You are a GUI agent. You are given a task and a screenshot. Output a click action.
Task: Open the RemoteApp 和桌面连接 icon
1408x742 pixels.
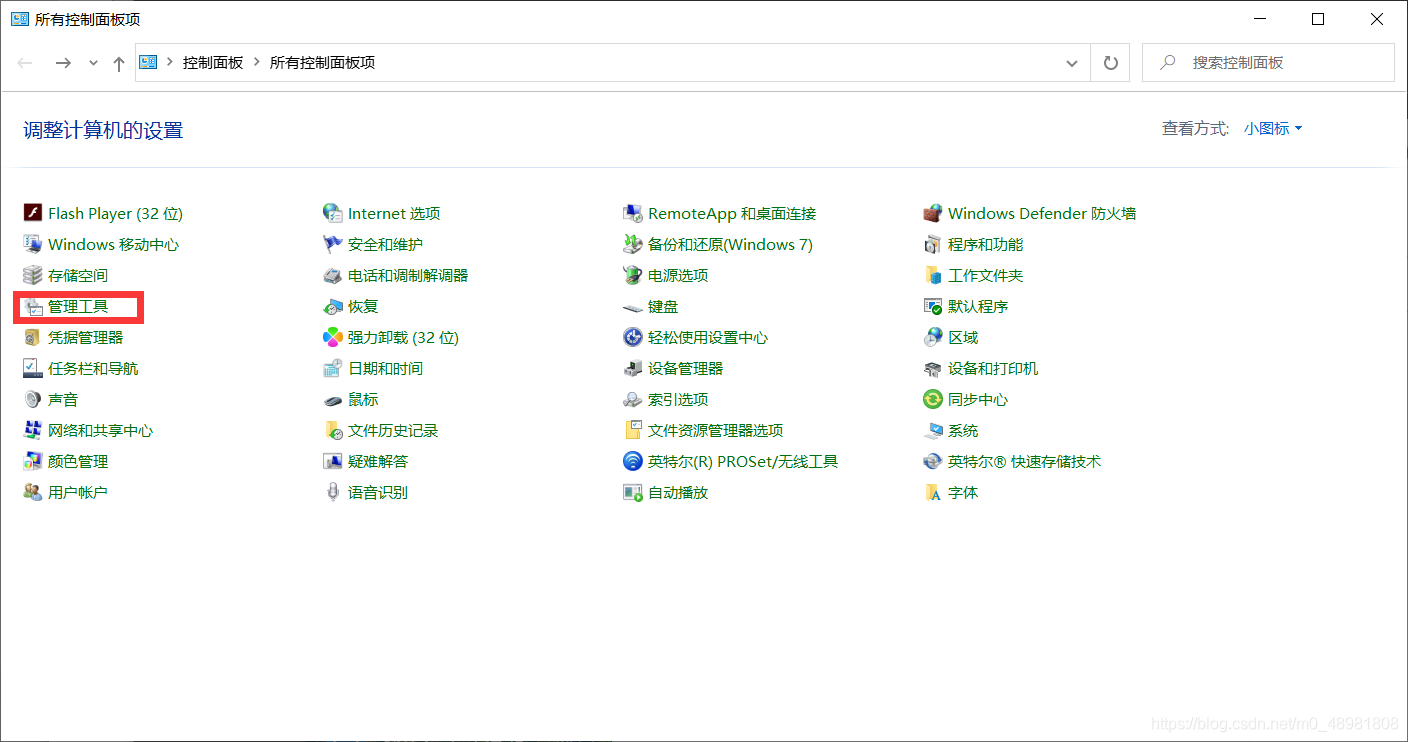(x=632, y=213)
